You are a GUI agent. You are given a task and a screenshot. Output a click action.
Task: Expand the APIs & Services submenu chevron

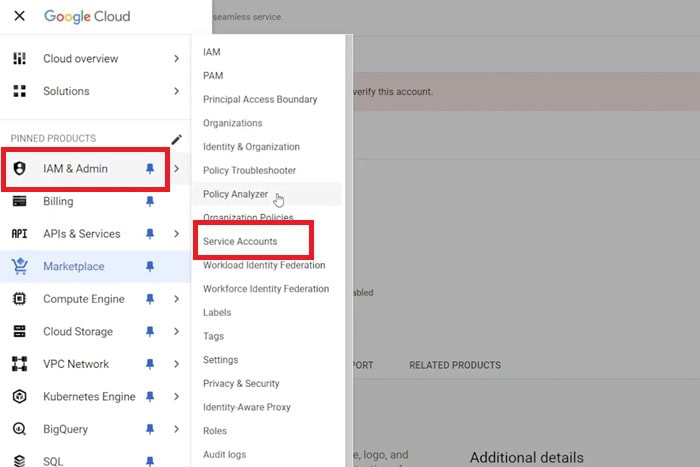(176, 234)
